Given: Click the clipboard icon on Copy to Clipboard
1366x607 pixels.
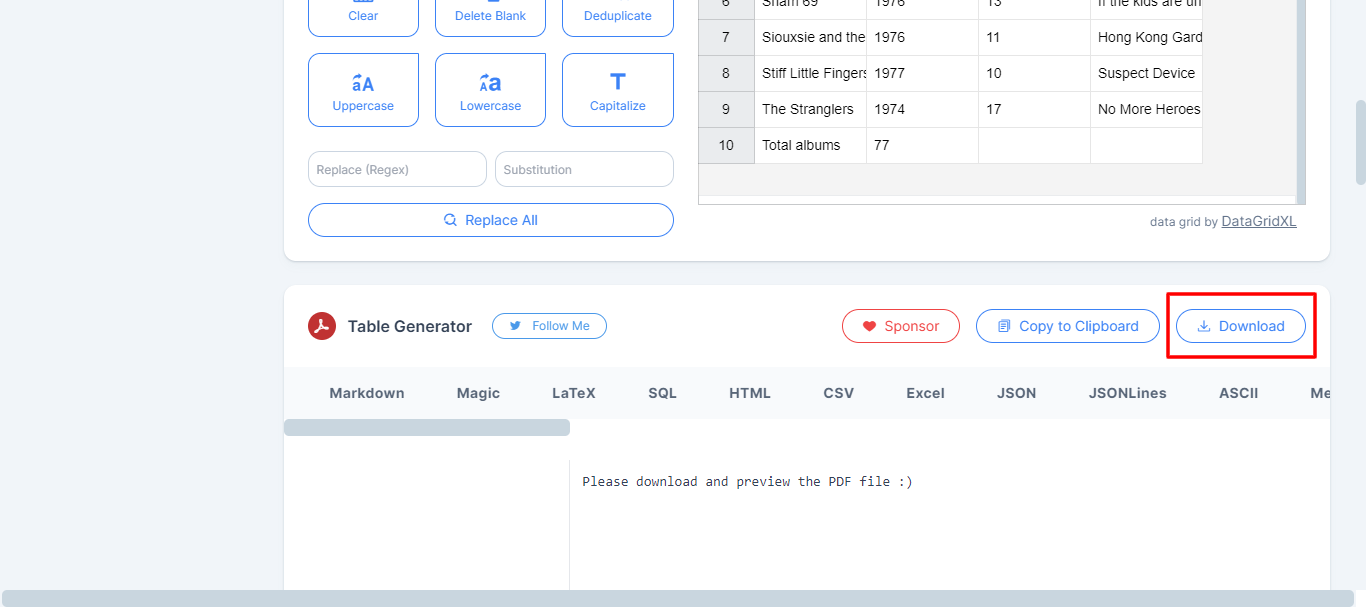Looking at the screenshot, I should pos(1004,326).
